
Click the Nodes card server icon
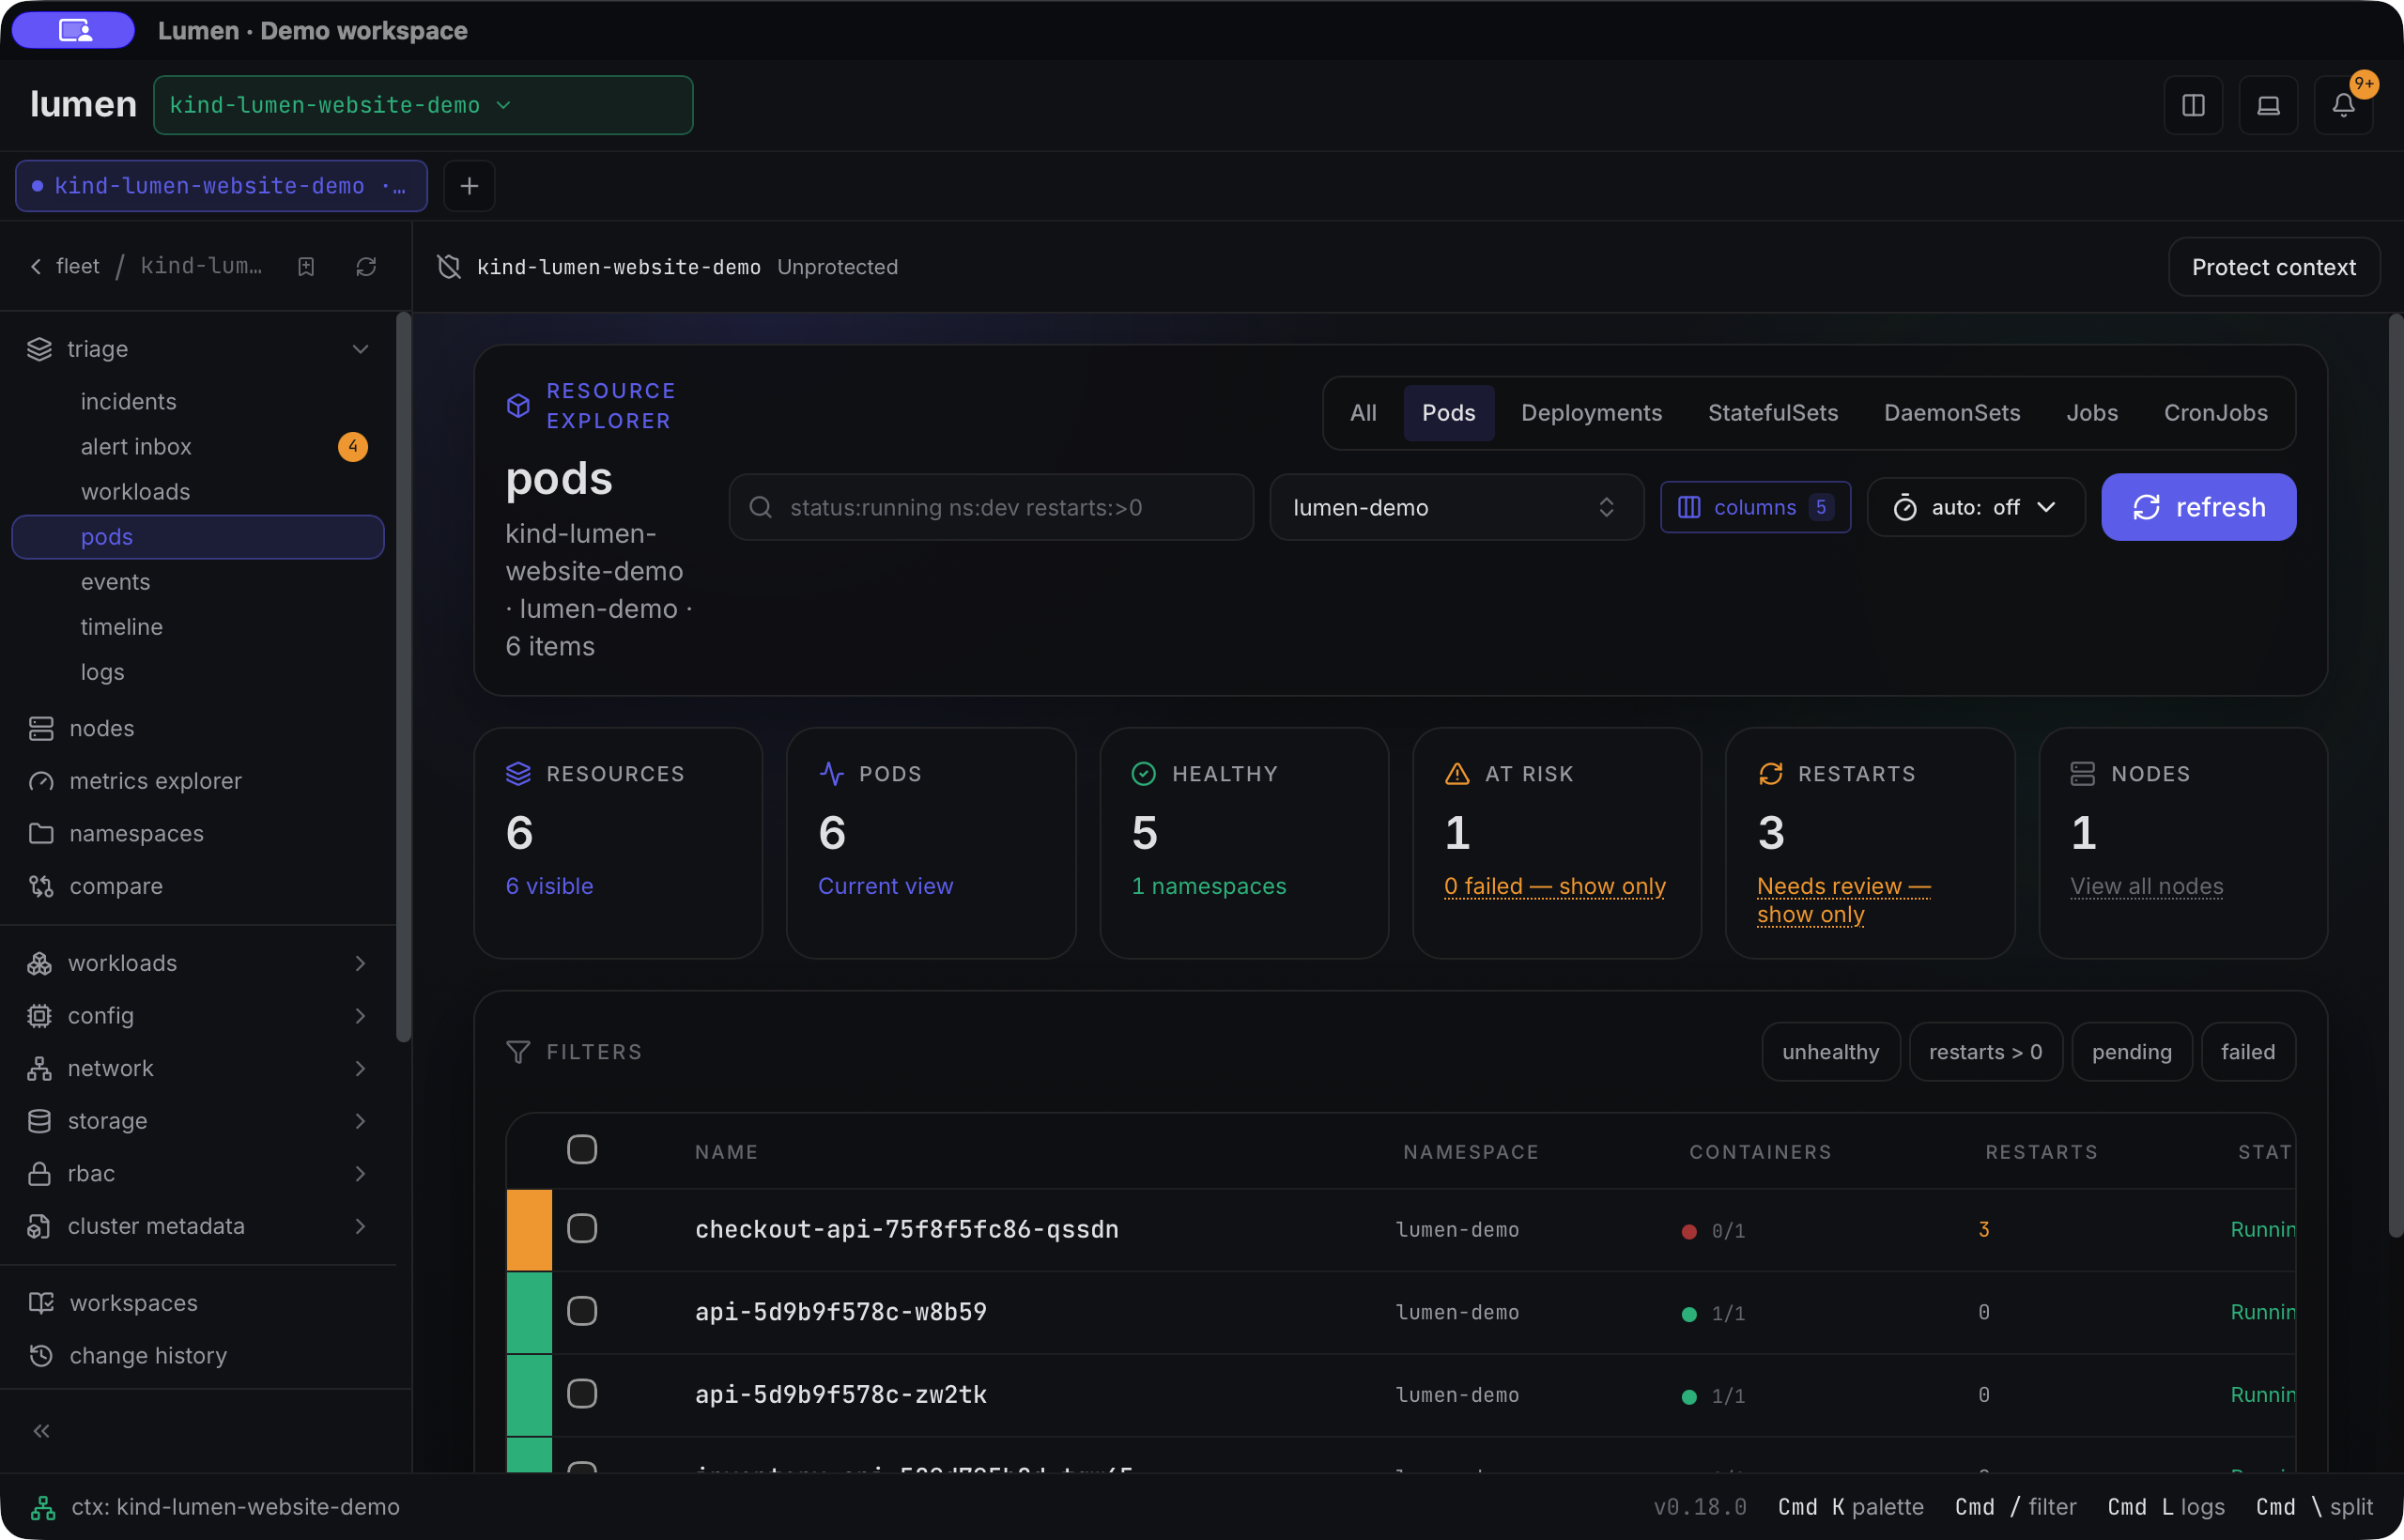pyautogui.click(x=2083, y=774)
